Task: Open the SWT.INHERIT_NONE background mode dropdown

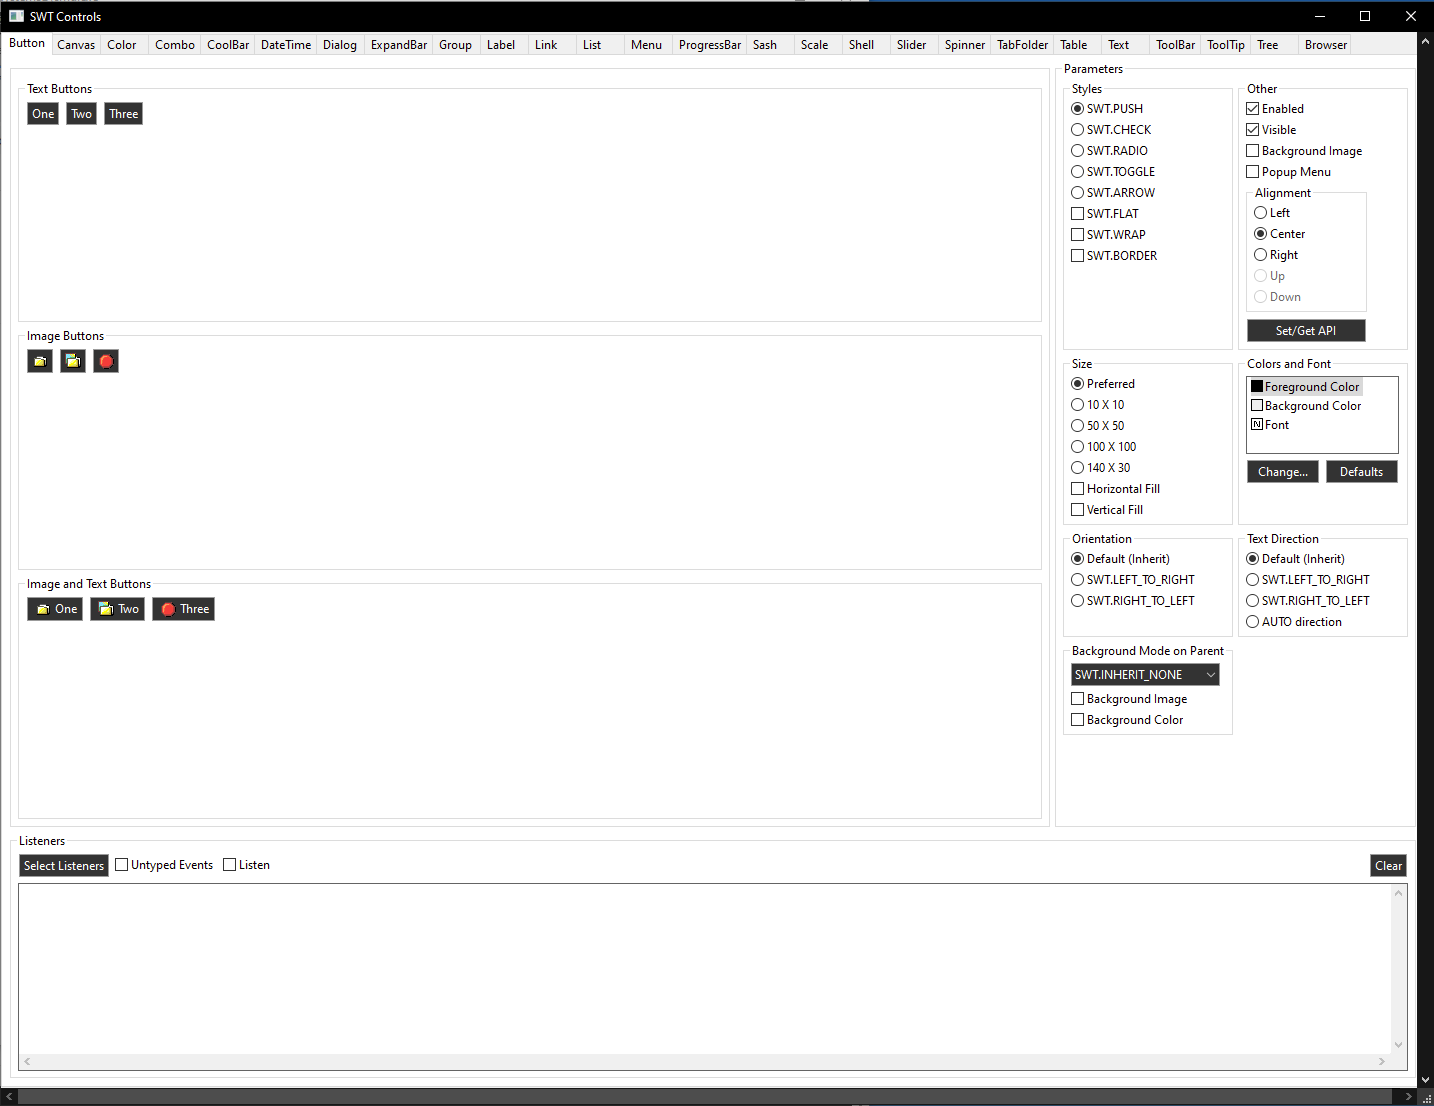Action: coord(1145,675)
